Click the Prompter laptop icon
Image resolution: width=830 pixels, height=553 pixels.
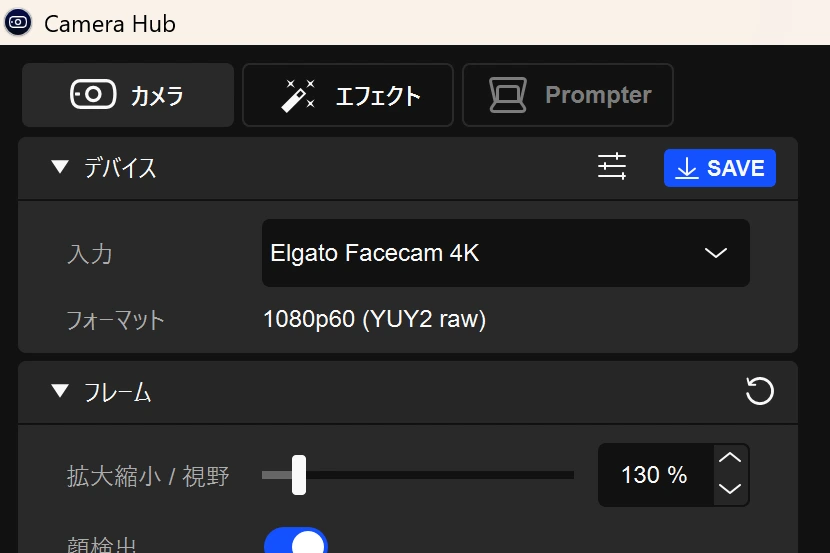point(508,95)
